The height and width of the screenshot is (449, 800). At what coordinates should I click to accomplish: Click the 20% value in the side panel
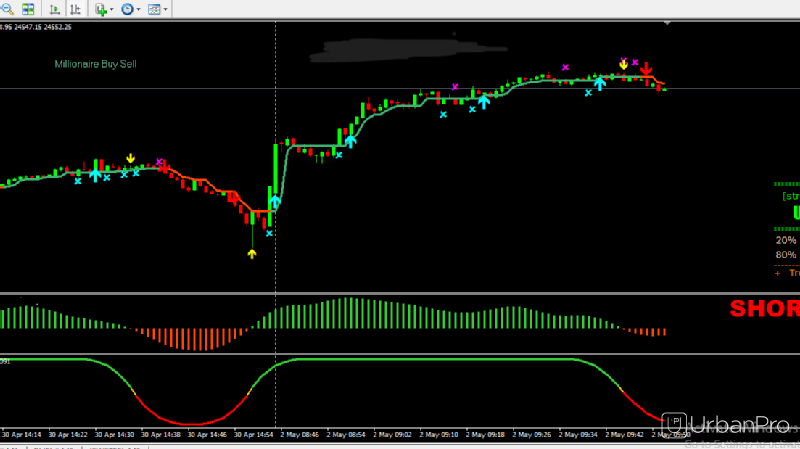(786, 239)
